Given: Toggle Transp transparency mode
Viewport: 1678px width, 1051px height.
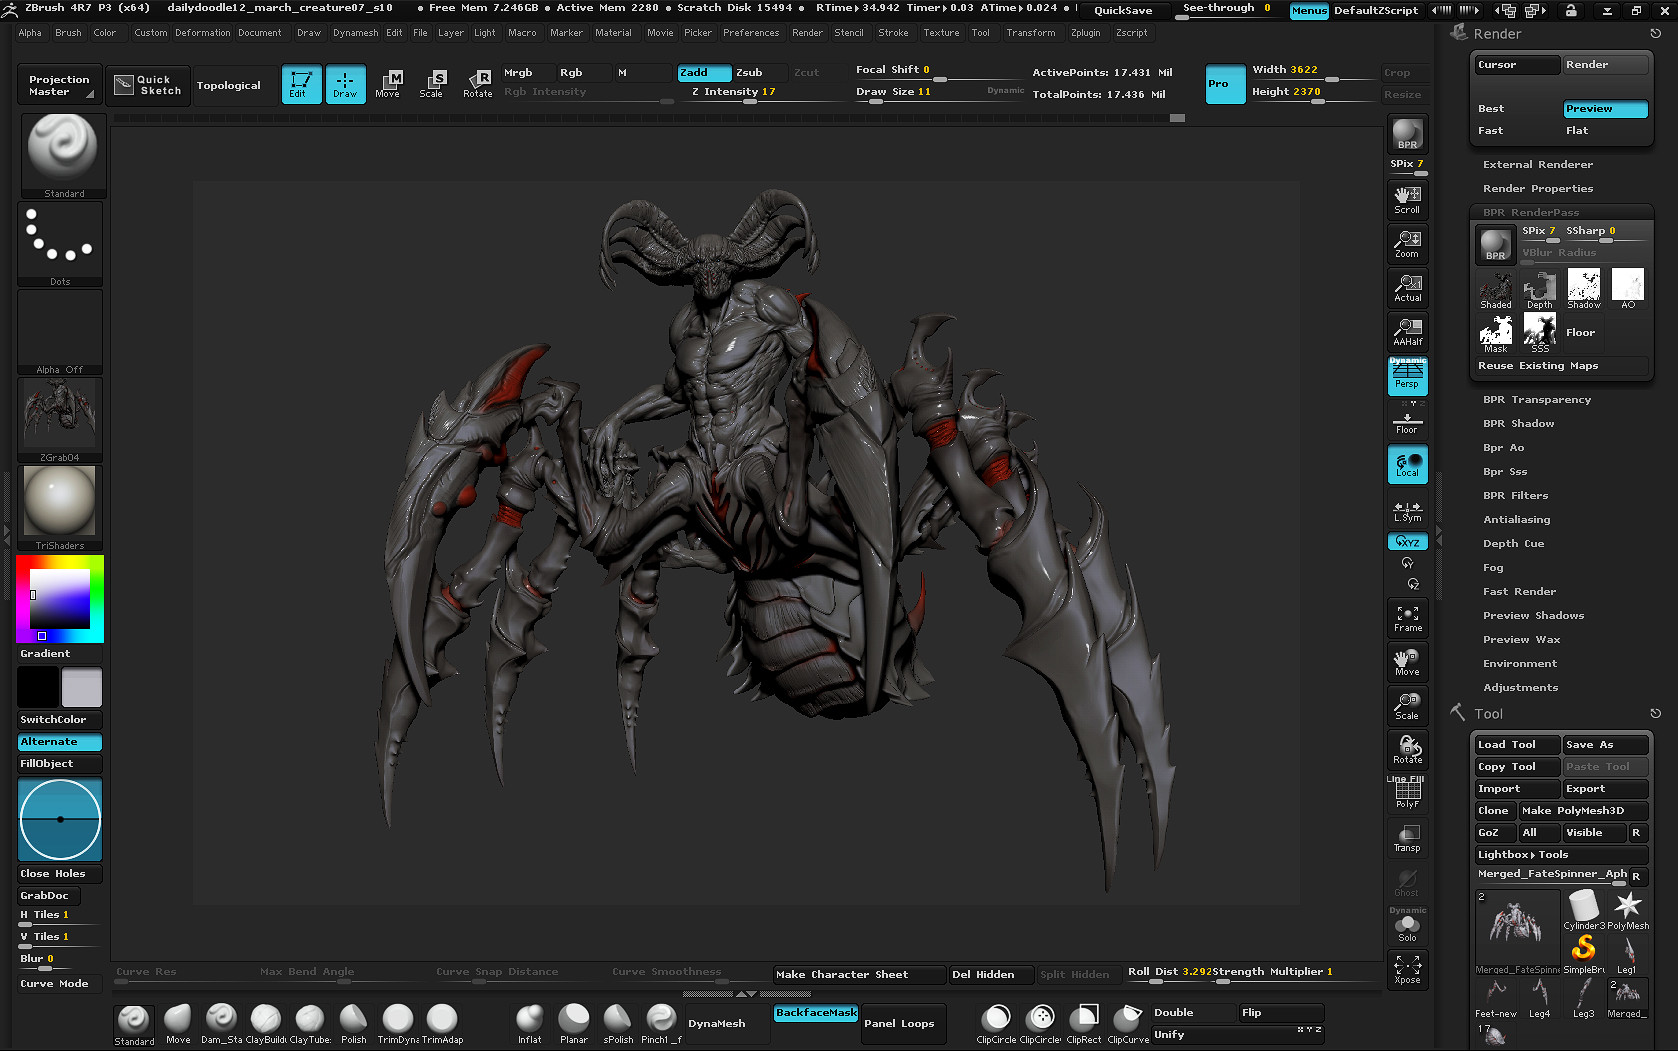Looking at the screenshot, I should tap(1407, 838).
